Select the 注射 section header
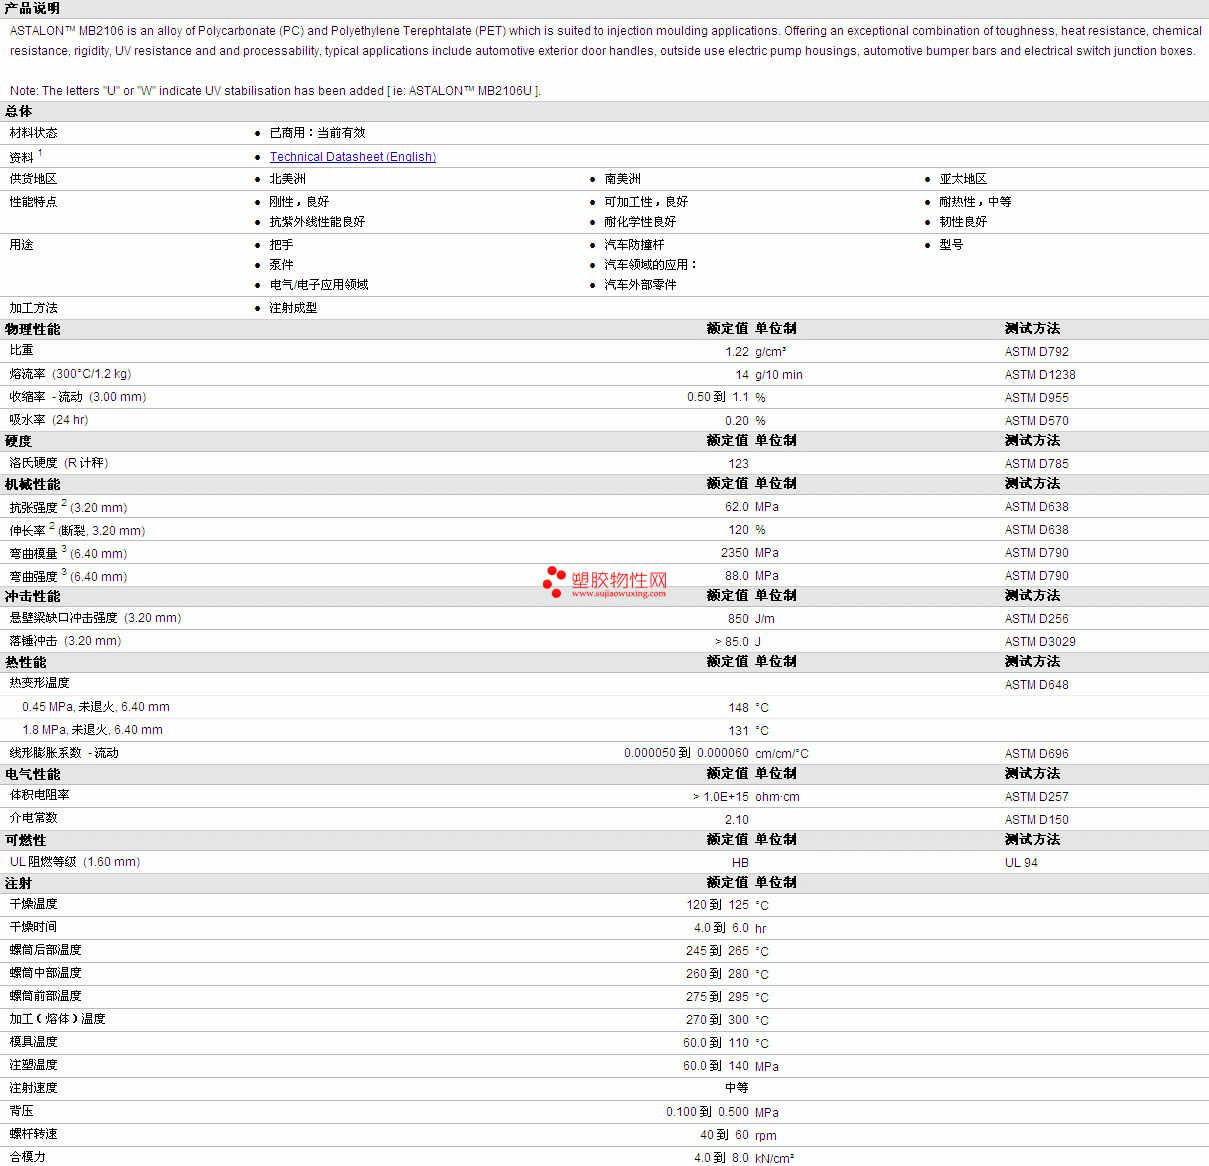The image size is (1209, 1166). pos(19,883)
